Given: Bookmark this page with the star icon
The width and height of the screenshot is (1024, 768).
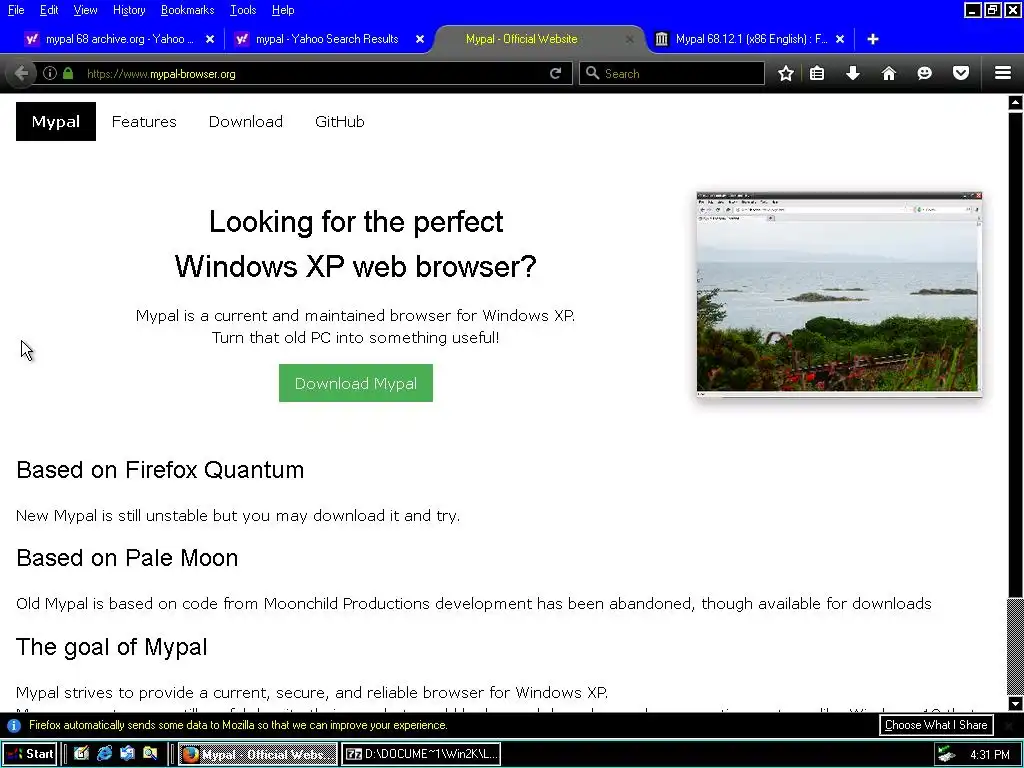Looking at the screenshot, I should coord(786,73).
